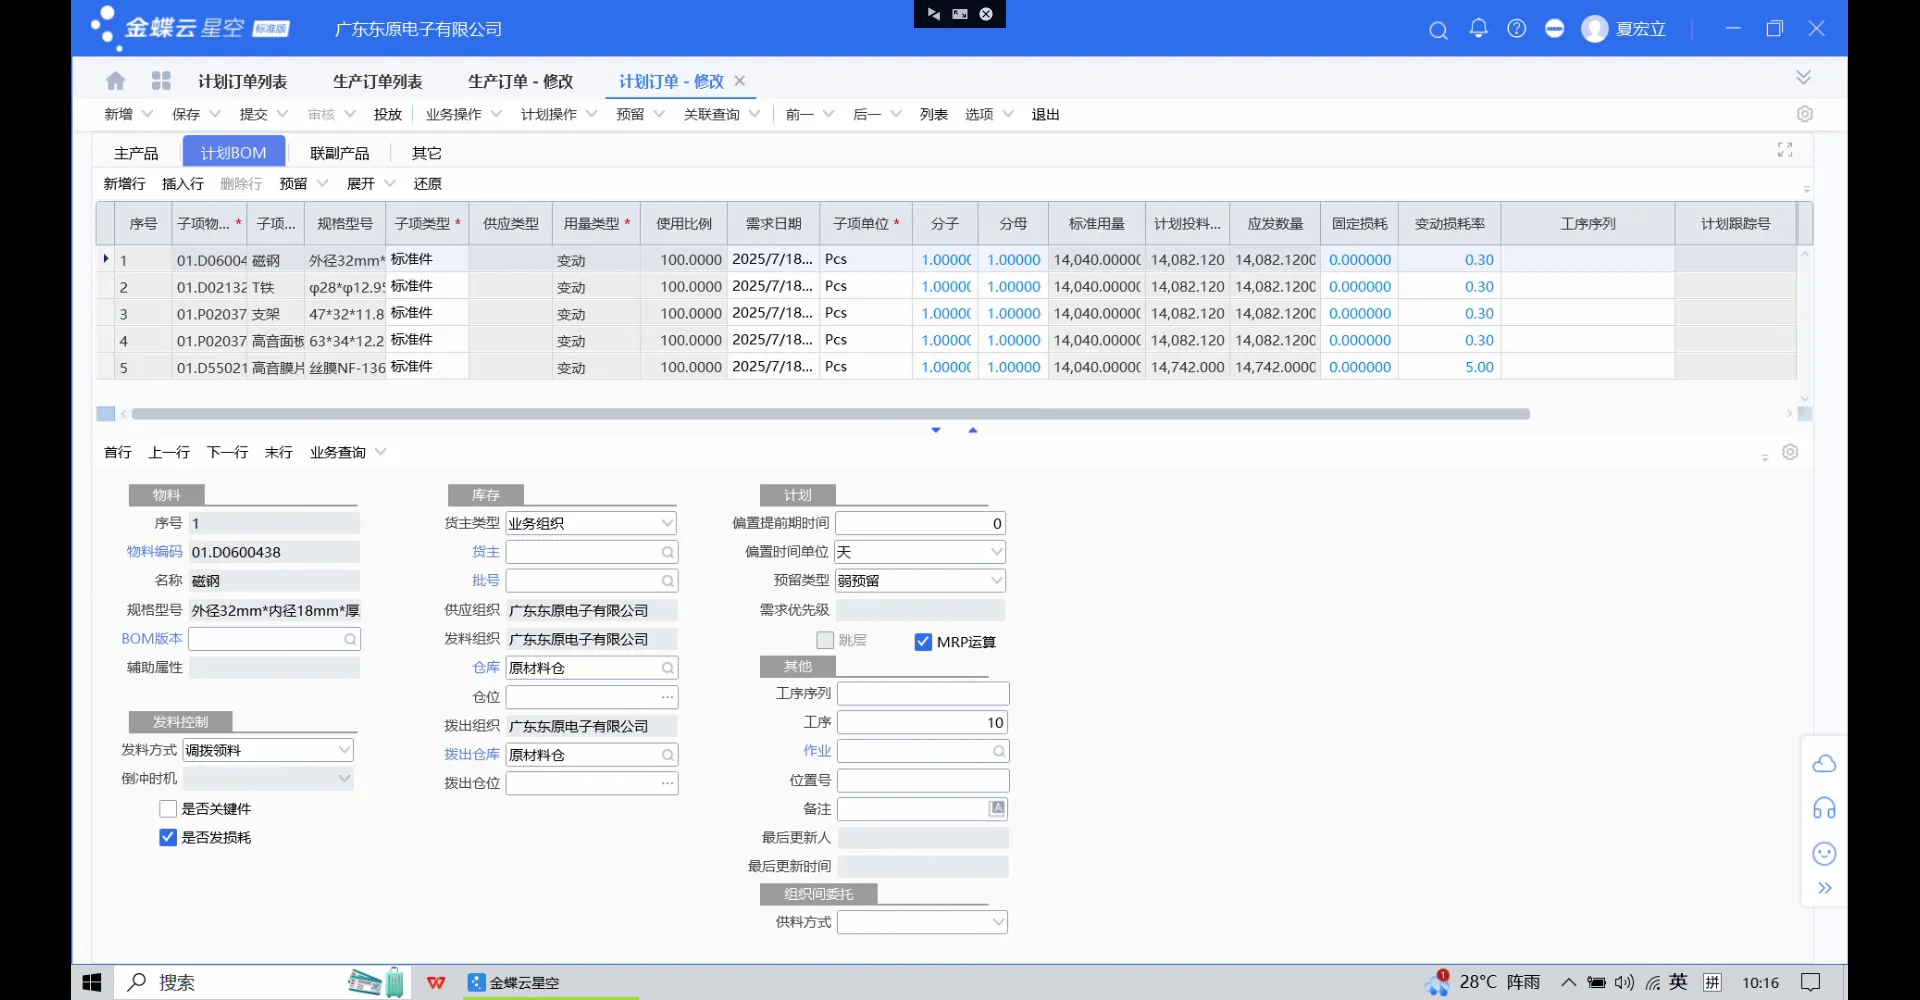Open toolbar settings gear icon

click(1804, 114)
